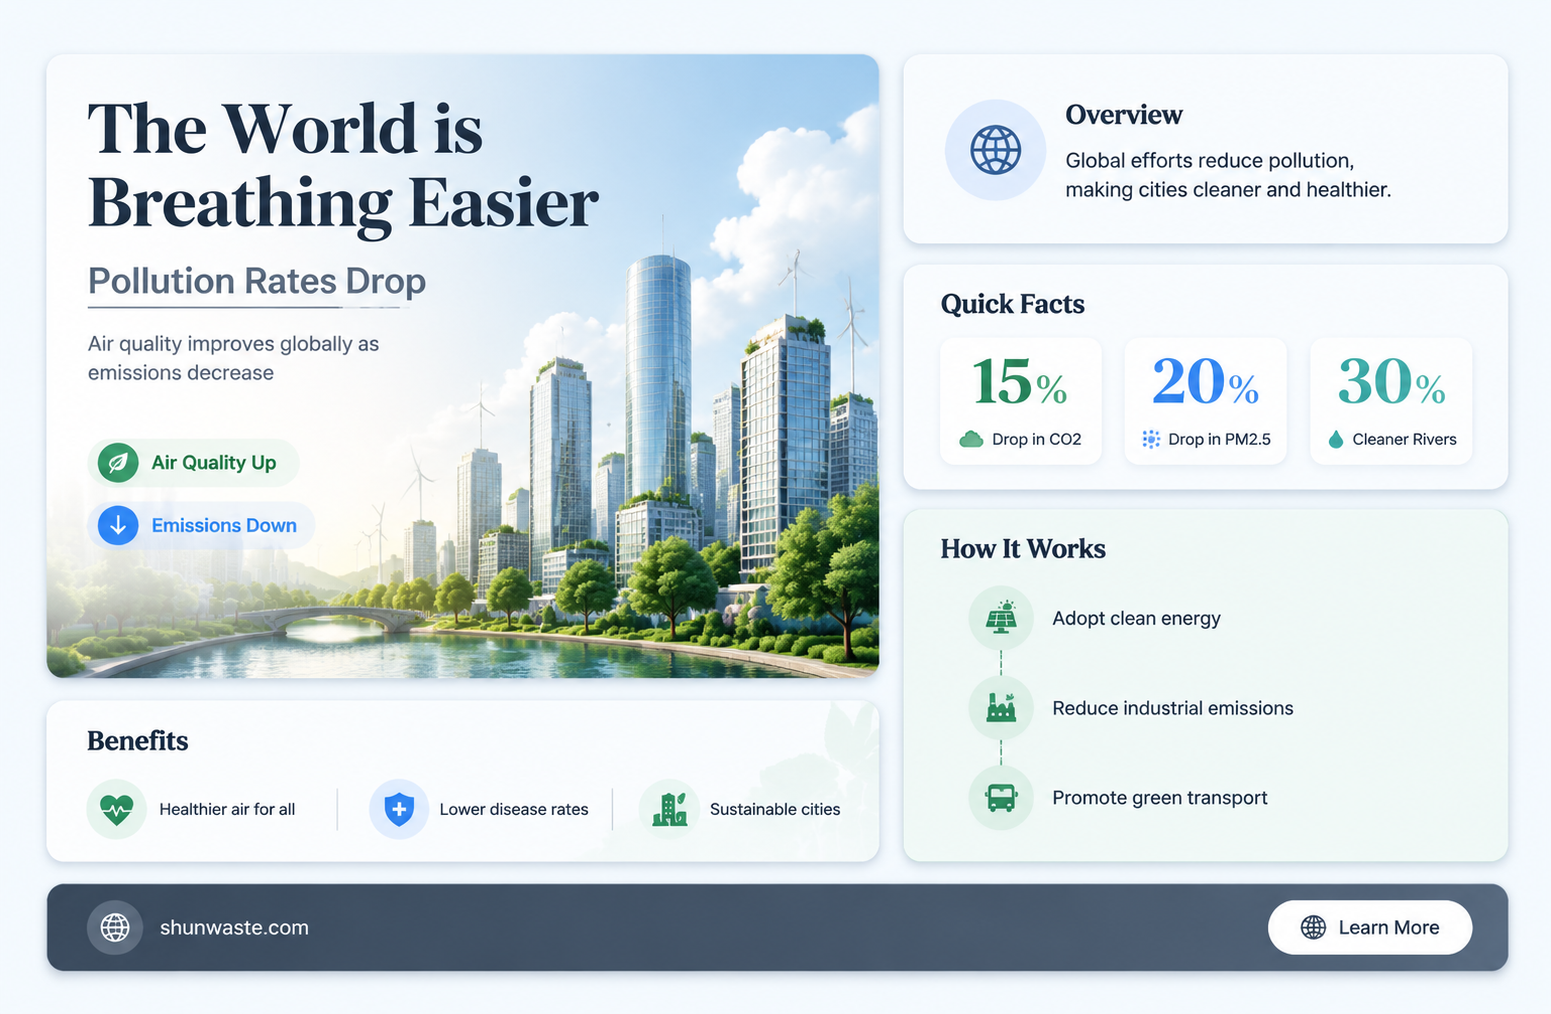Select the Air Quality Up pill
The width and height of the screenshot is (1551, 1014).
[x=193, y=463]
